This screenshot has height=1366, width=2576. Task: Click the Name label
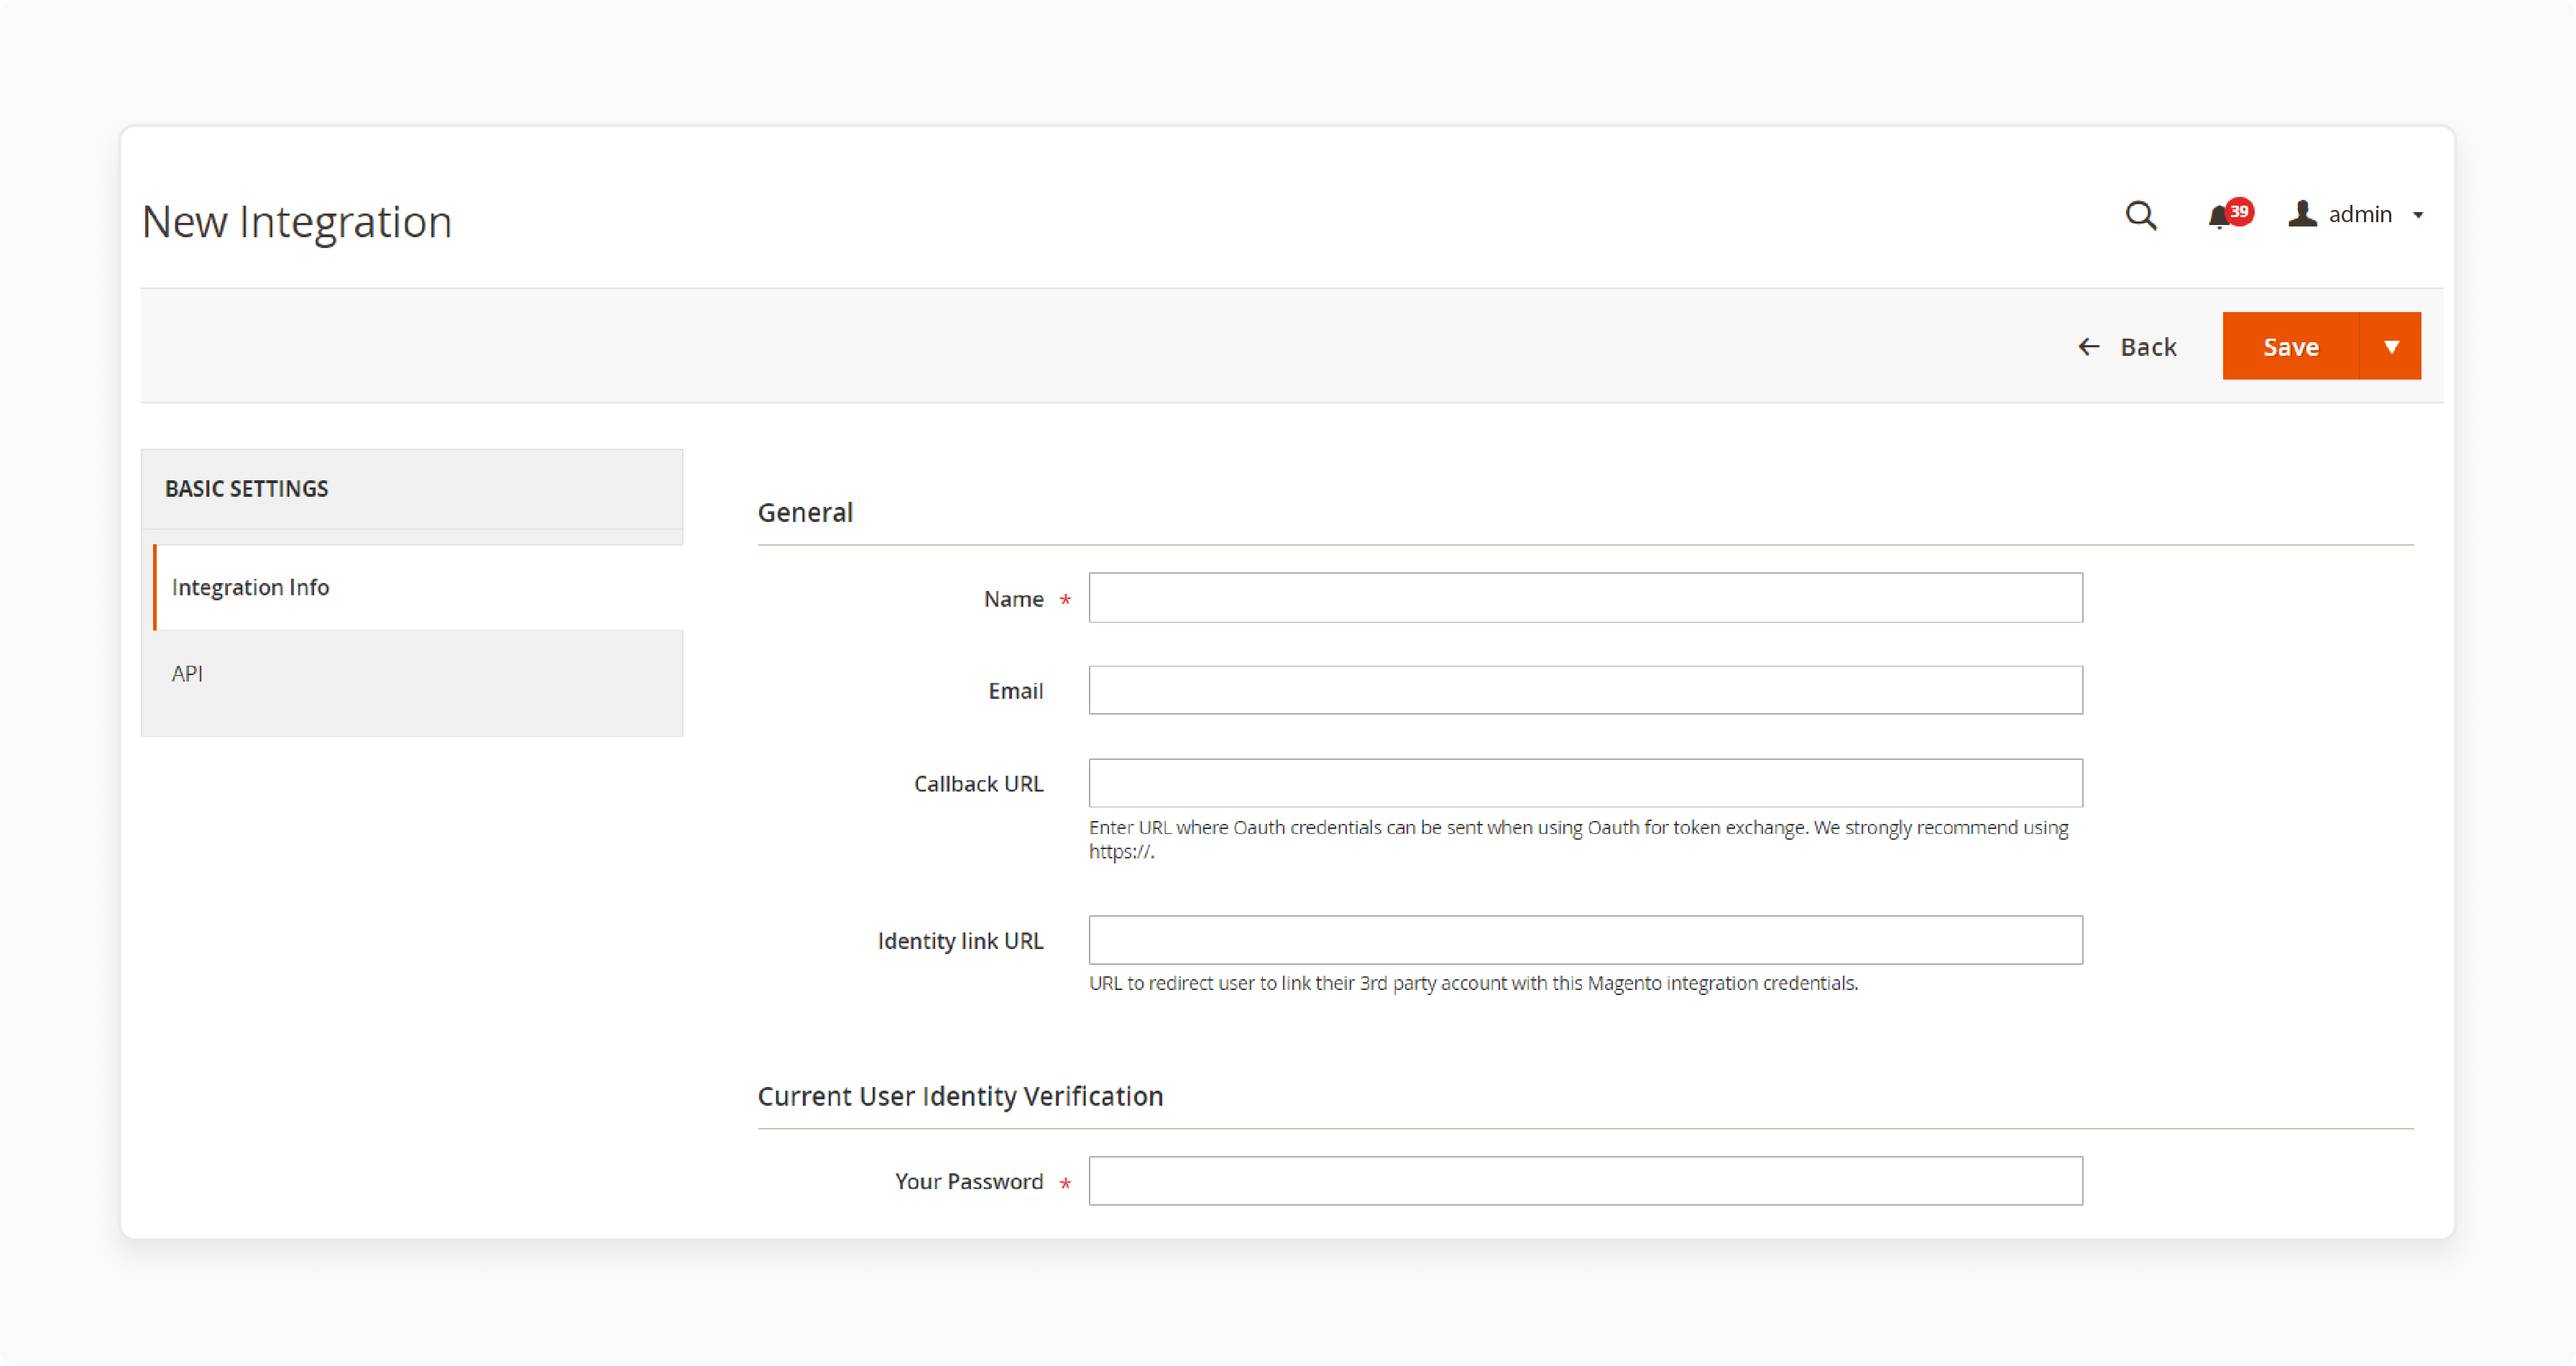(1013, 599)
